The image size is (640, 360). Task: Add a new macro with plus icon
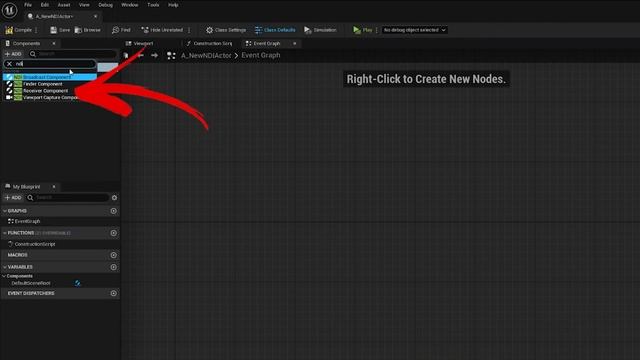click(113, 255)
